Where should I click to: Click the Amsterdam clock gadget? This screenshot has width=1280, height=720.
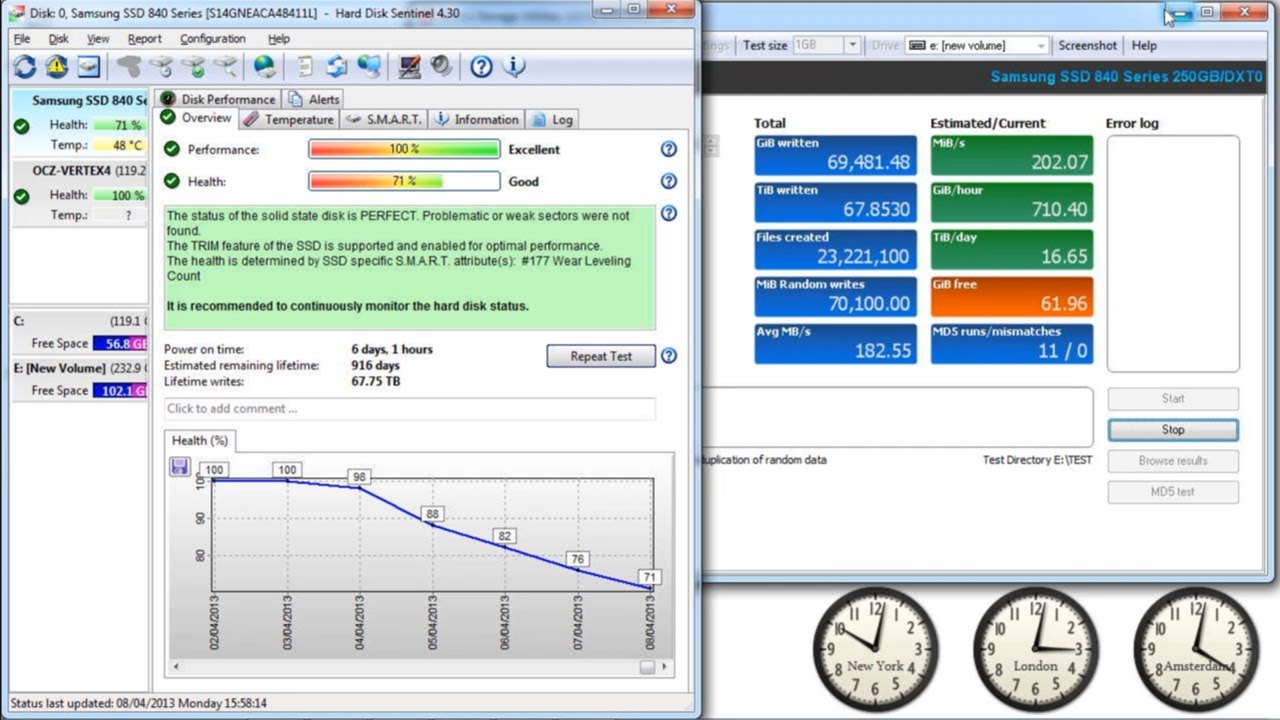coord(1196,650)
